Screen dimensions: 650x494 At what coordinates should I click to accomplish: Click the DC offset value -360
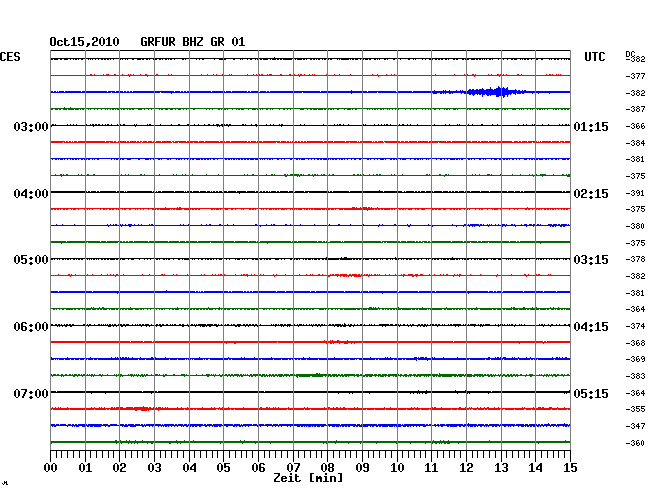click(635, 443)
